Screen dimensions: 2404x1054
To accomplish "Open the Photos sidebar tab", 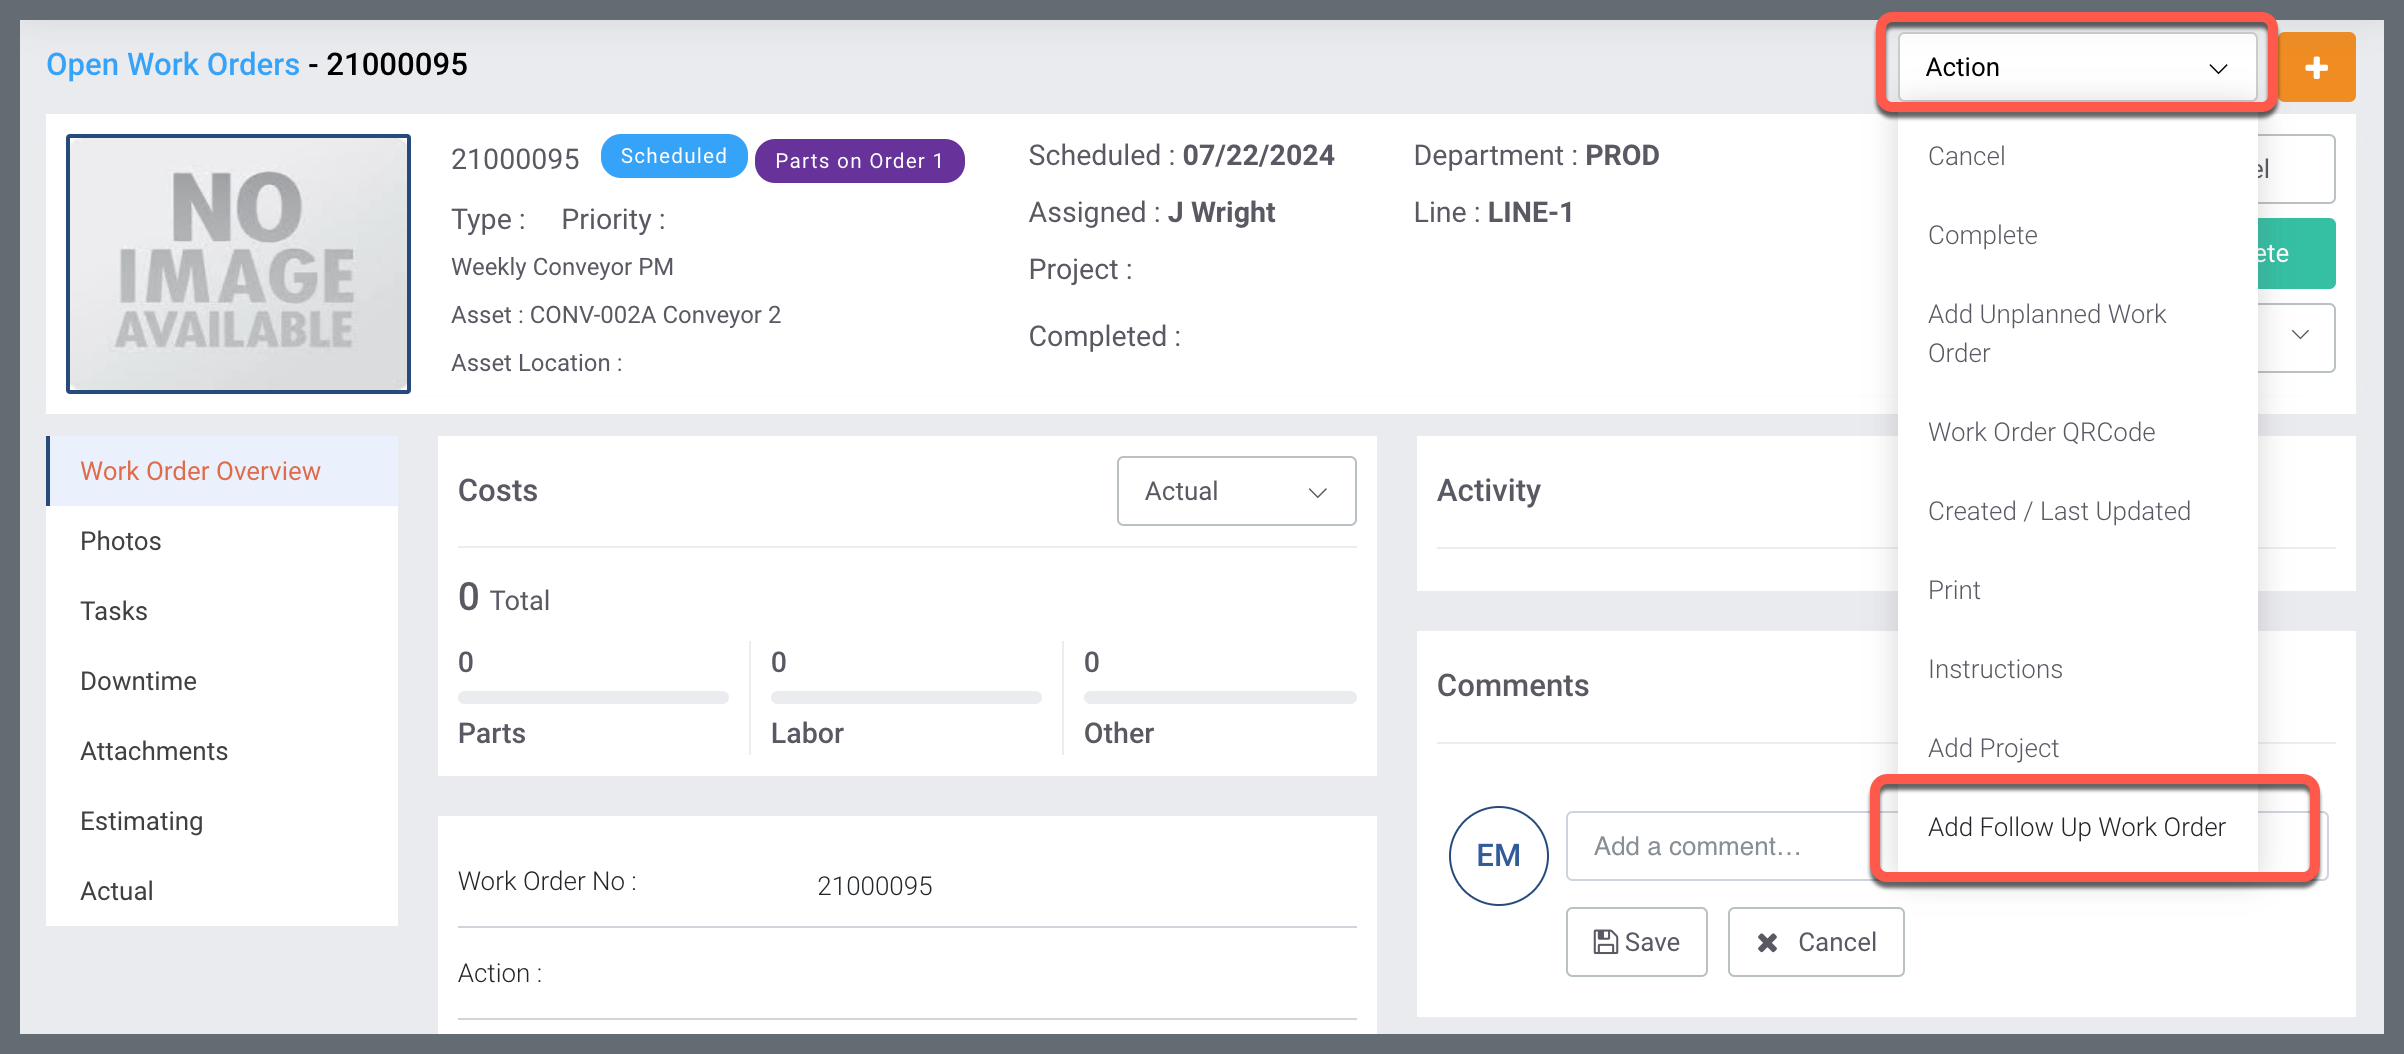I will click(x=222, y=541).
